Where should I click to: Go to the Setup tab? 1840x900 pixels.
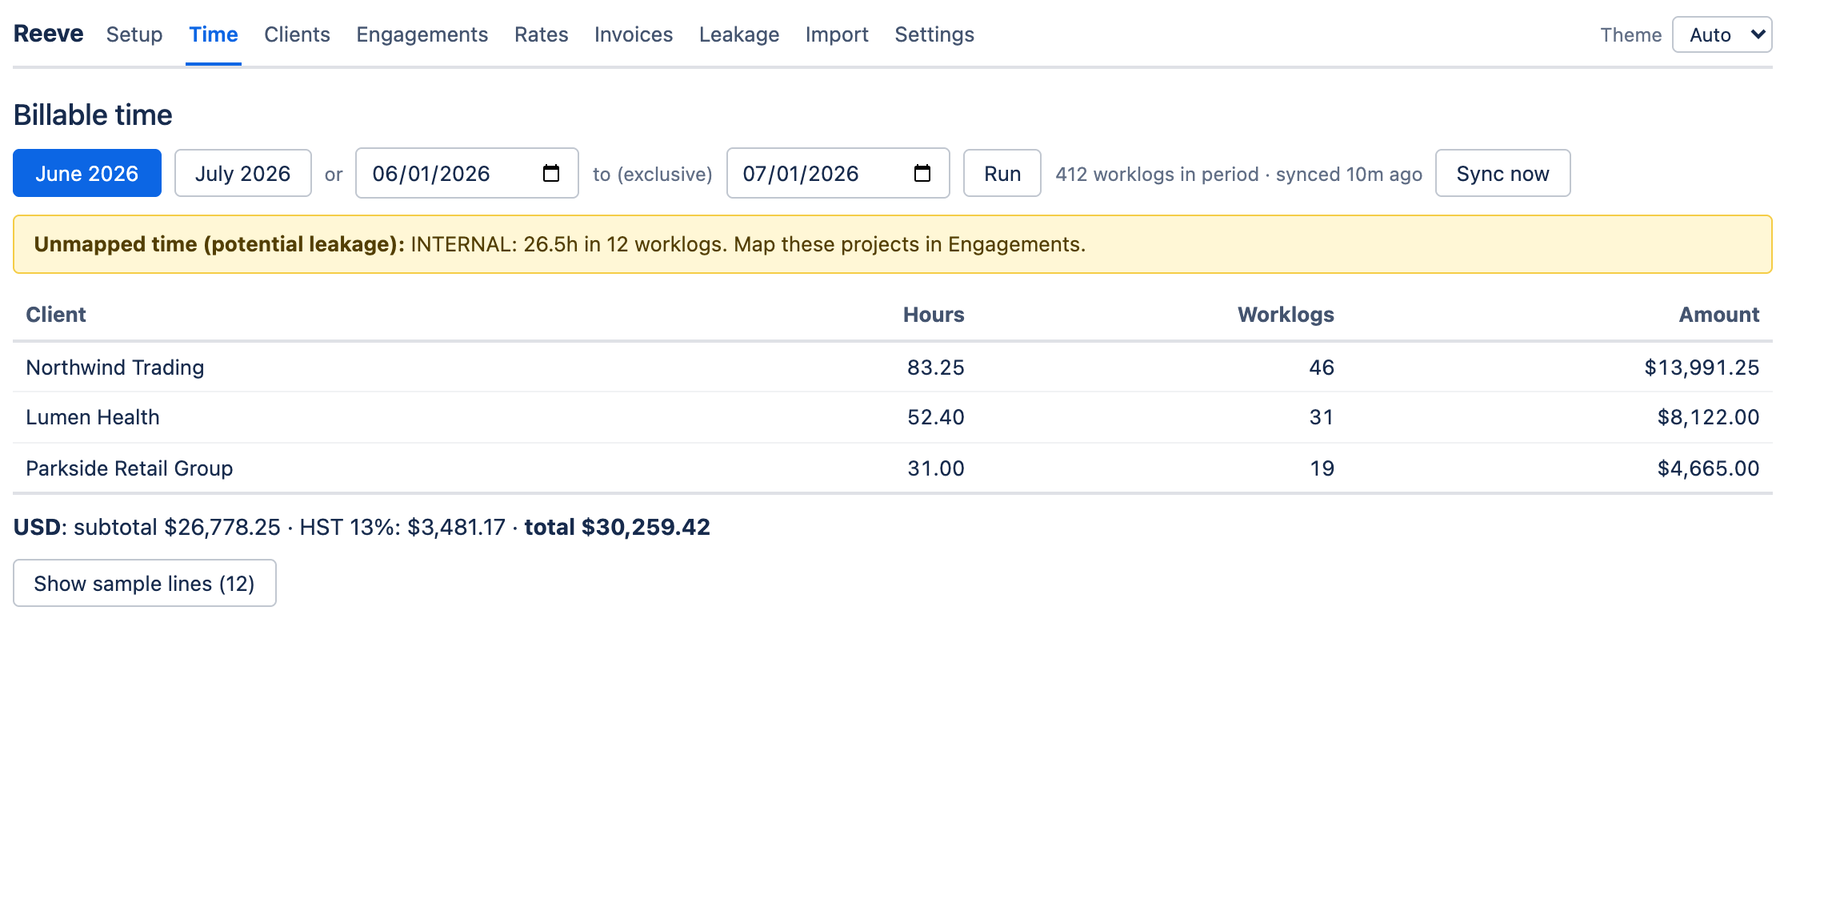[x=134, y=35]
